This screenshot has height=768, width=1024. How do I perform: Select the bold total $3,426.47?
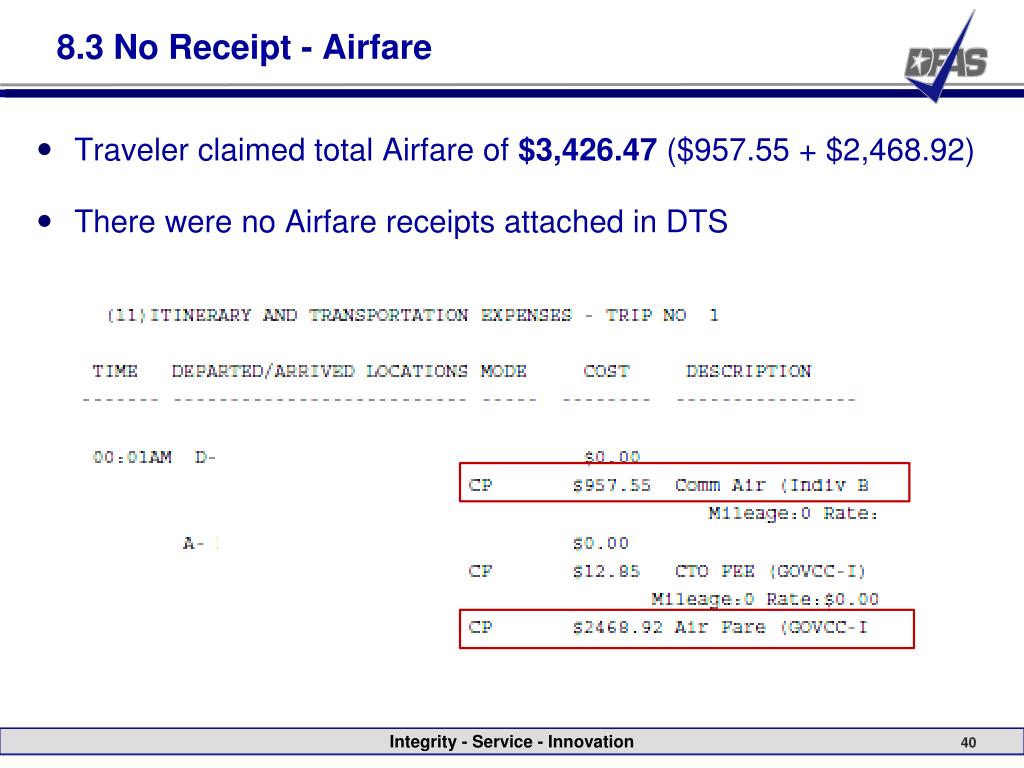pyautogui.click(x=587, y=150)
